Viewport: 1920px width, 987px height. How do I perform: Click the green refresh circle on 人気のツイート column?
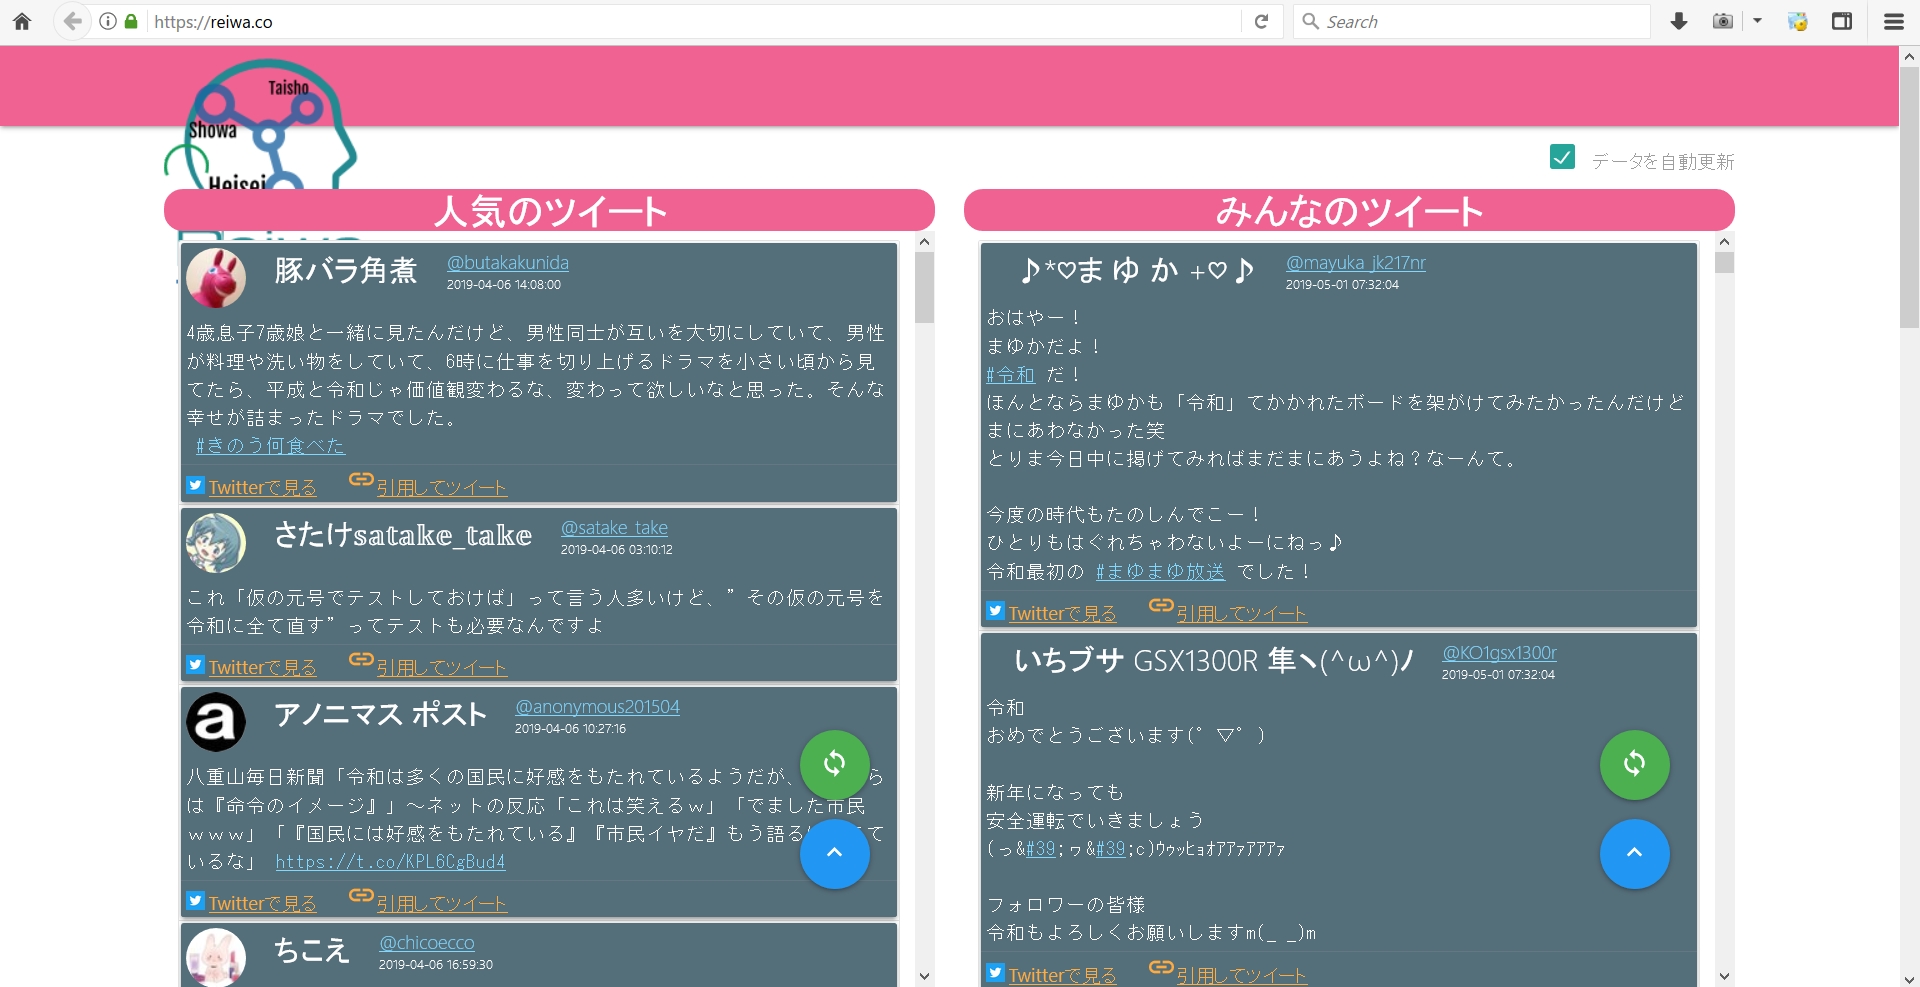[836, 765]
